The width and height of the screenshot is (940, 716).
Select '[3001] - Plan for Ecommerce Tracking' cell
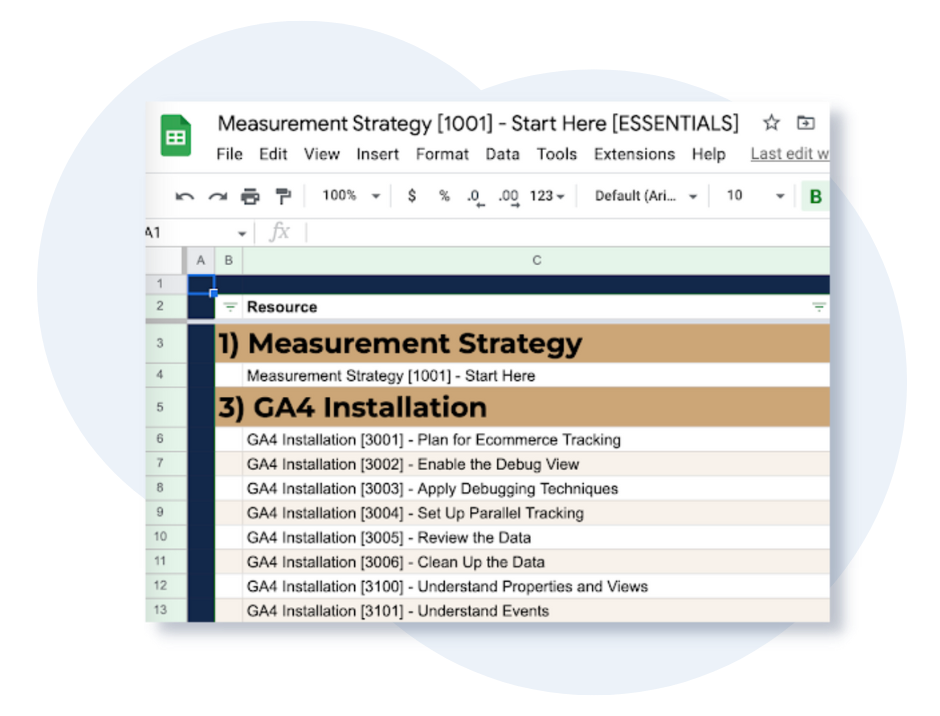pos(536,440)
